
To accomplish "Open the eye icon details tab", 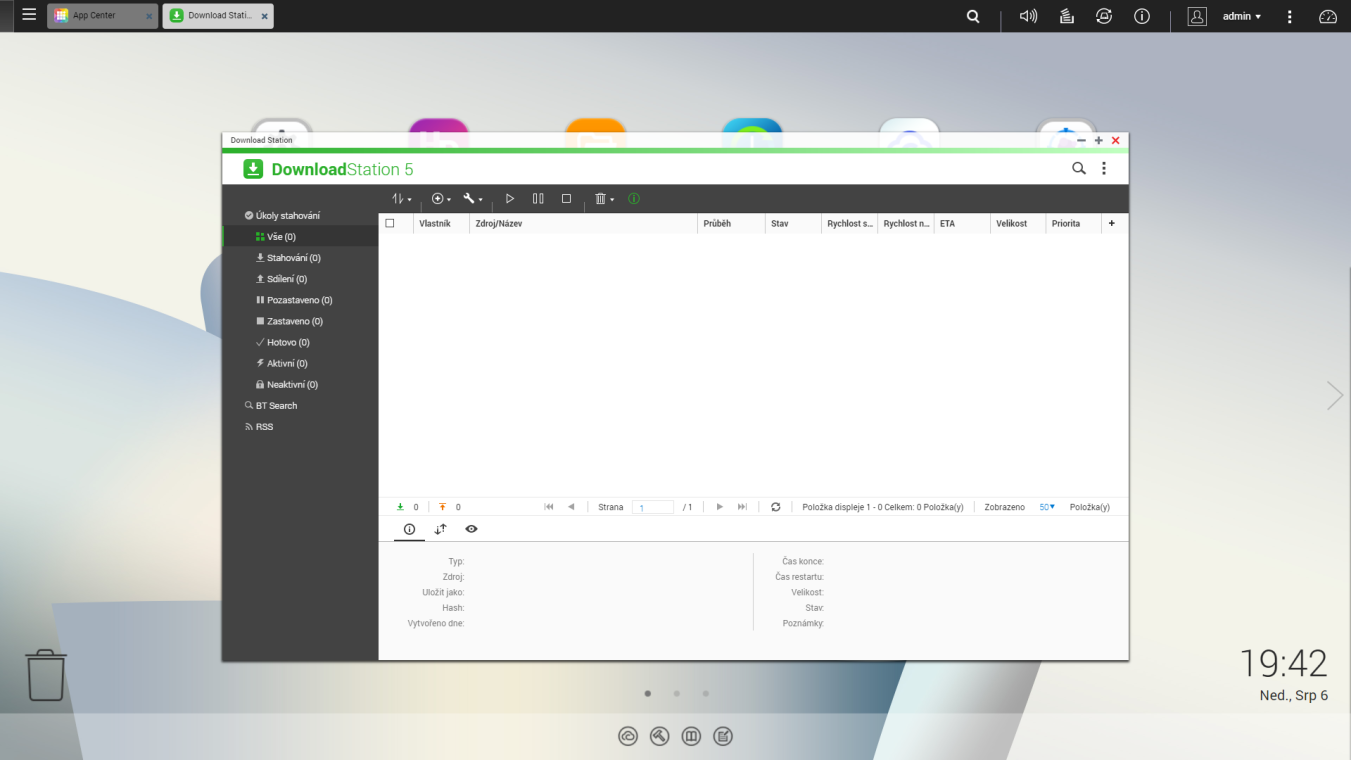I will coord(471,529).
